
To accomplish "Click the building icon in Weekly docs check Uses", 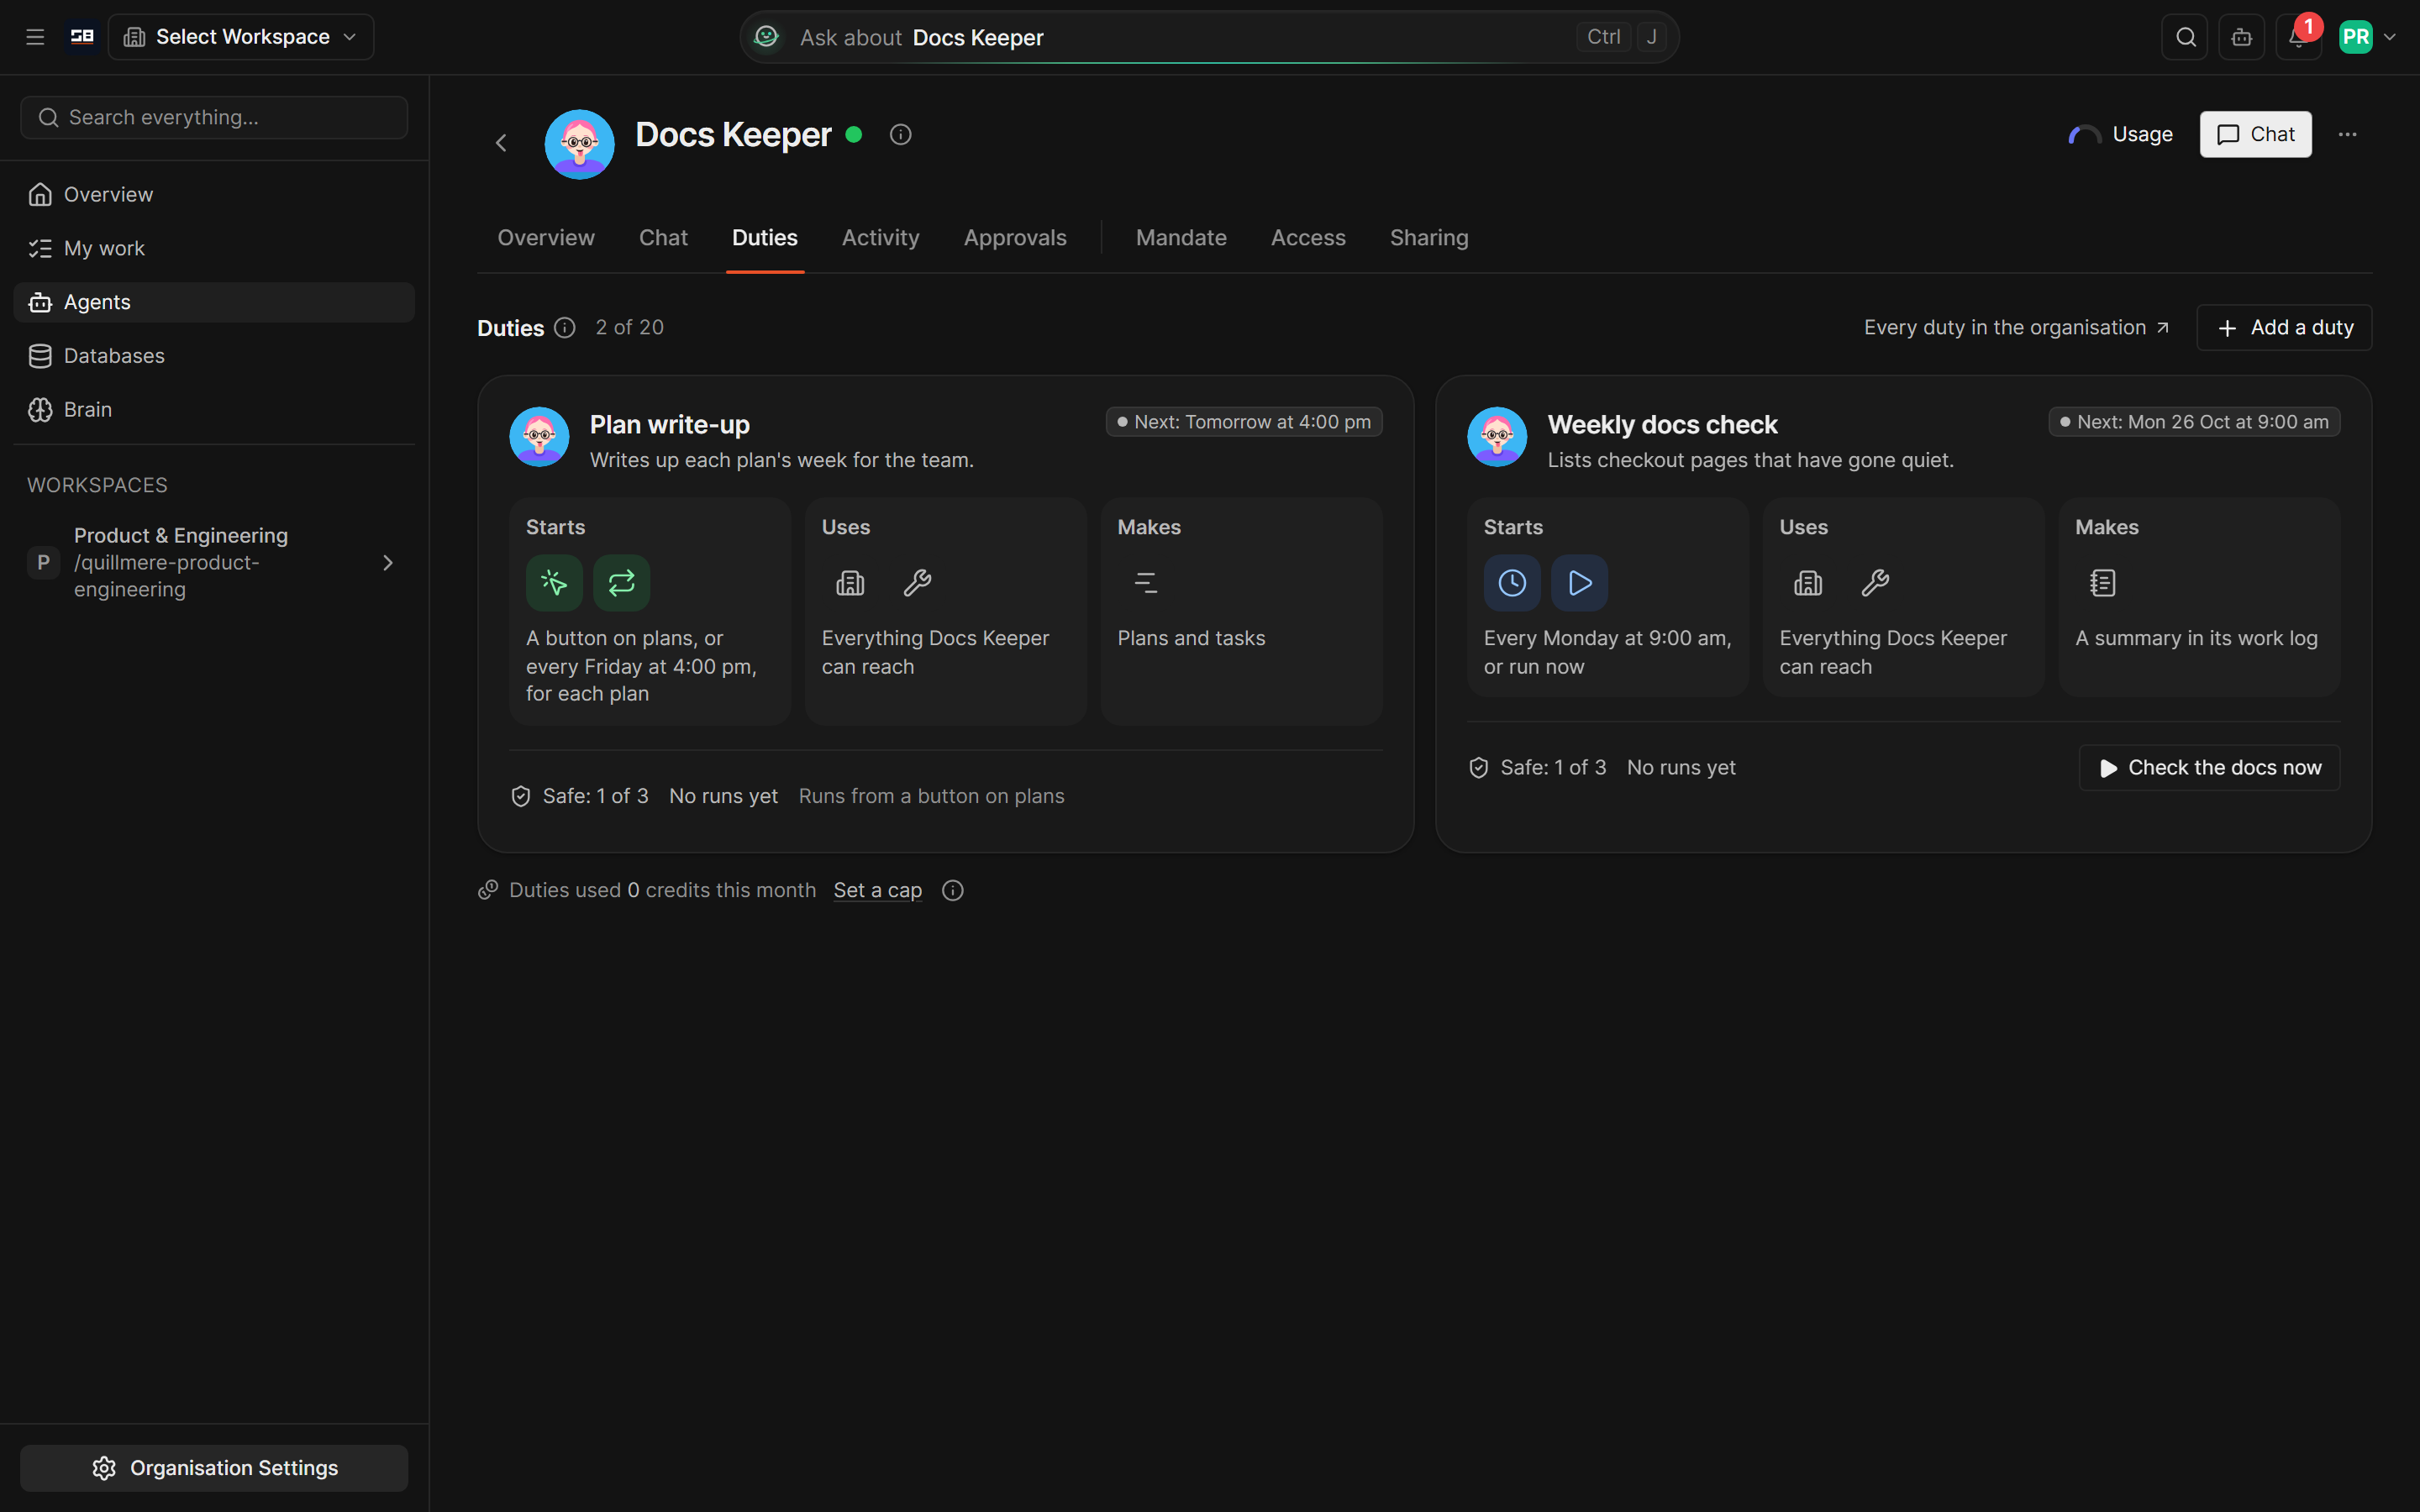I will (x=1808, y=583).
